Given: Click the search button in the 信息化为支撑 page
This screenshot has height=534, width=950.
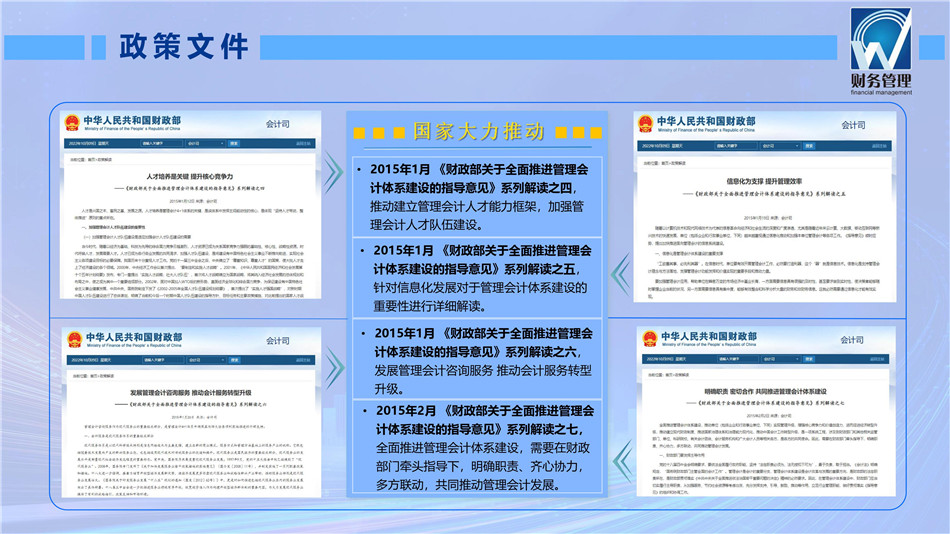Looking at the screenshot, I should coord(809,146).
